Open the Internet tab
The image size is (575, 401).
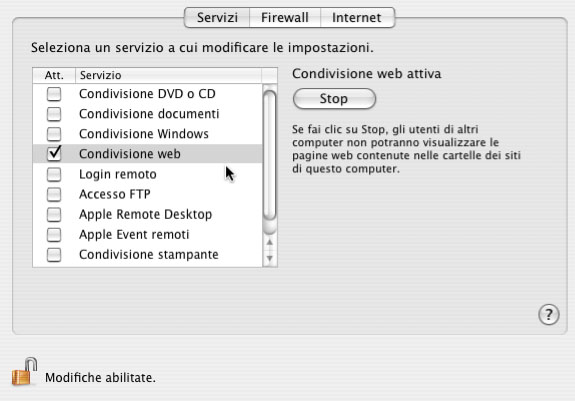[x=357, y=18]
